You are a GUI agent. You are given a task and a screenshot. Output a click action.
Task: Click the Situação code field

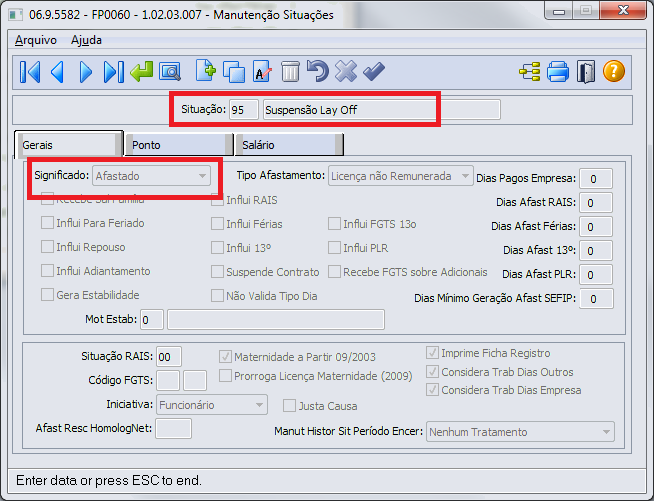(x=244, y=110)
